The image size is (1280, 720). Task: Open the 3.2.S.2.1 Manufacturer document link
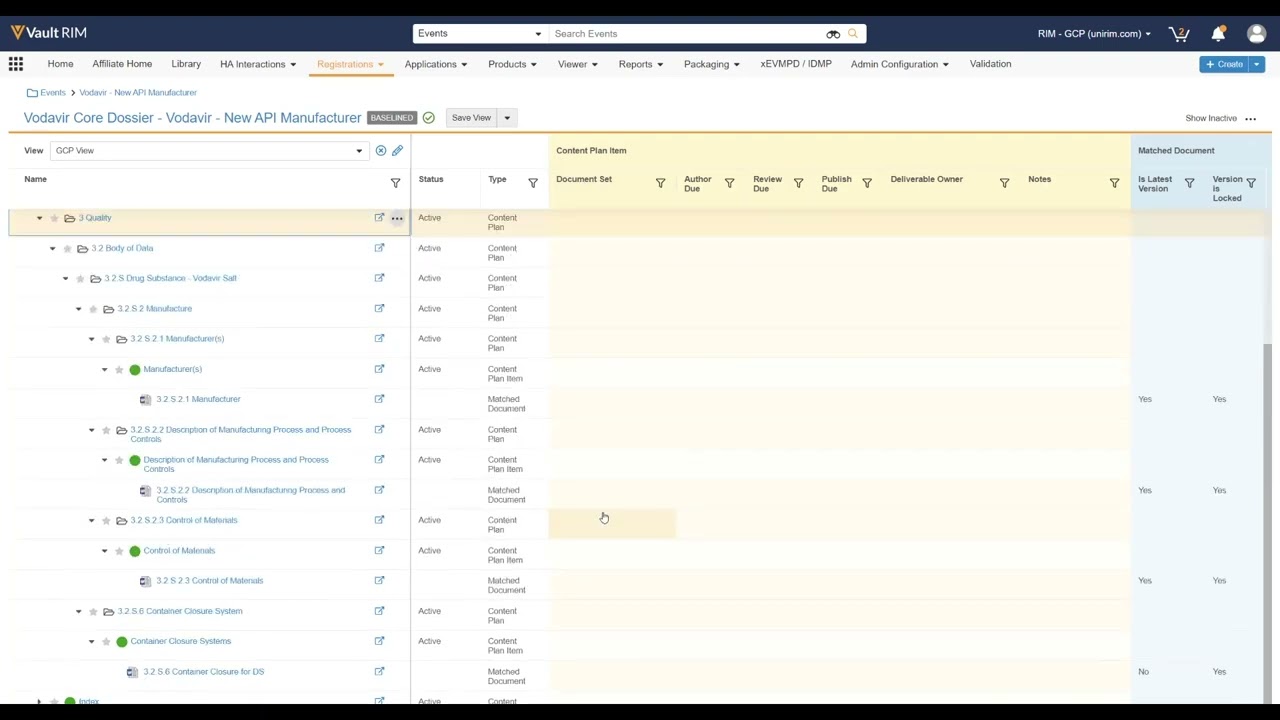click(x=198, y=399)
